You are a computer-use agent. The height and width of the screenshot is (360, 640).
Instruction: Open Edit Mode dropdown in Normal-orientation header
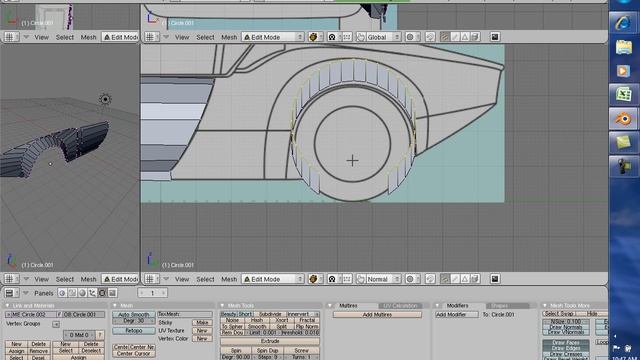(273, 279)
